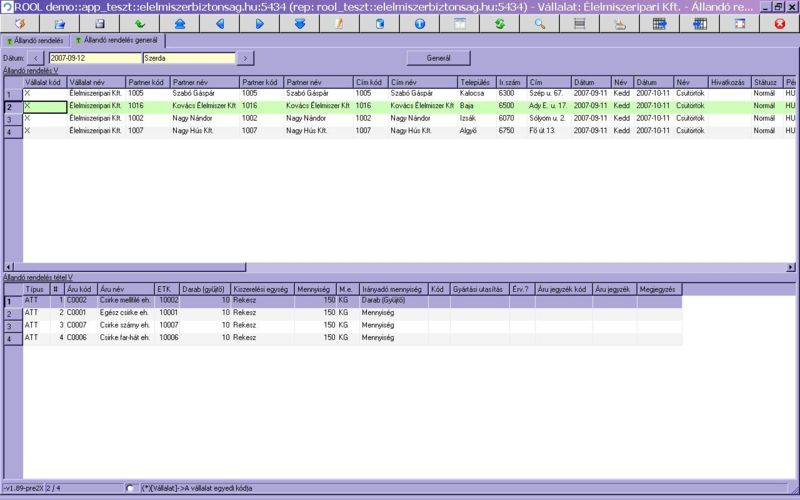The height and width of the screenshot is (500, 800).
Task: Toggle the X mark in row 1
Action: pyautogui.click(x=28, y=93)
